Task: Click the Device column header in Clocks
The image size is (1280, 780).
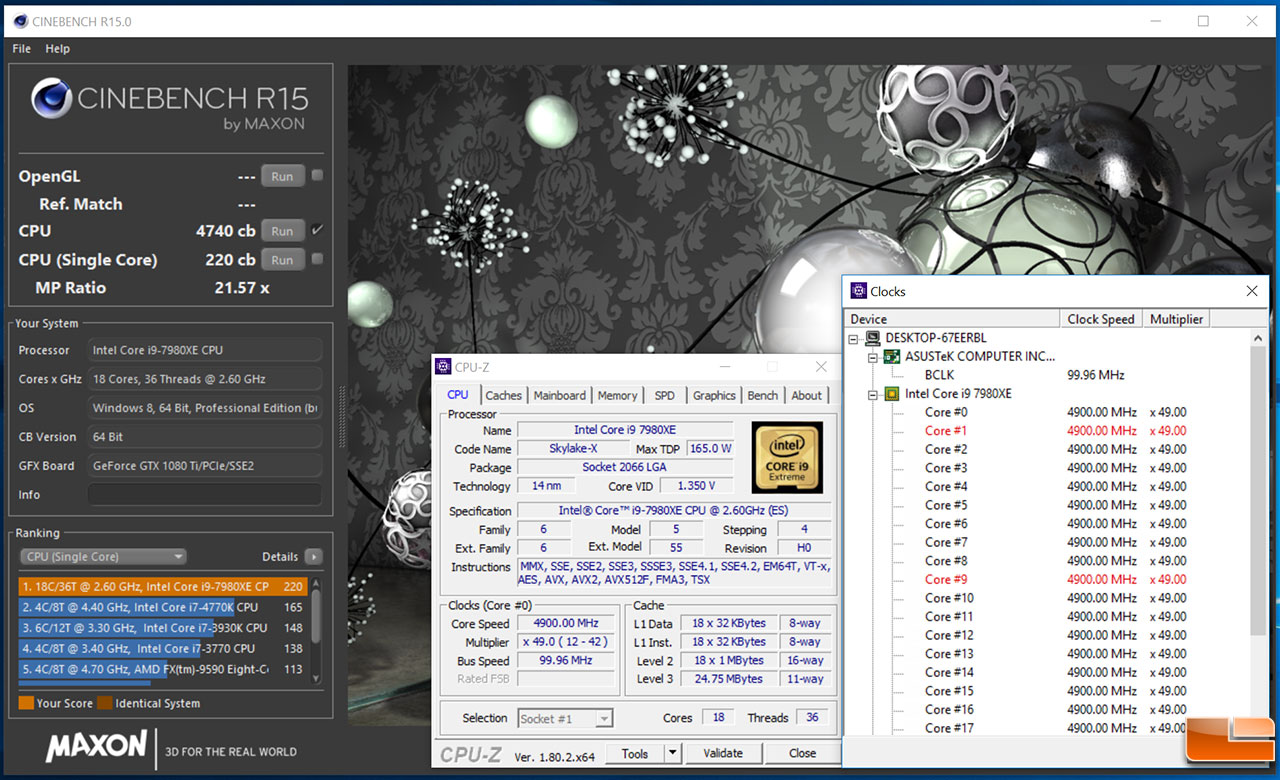Action: coord(952,319)
